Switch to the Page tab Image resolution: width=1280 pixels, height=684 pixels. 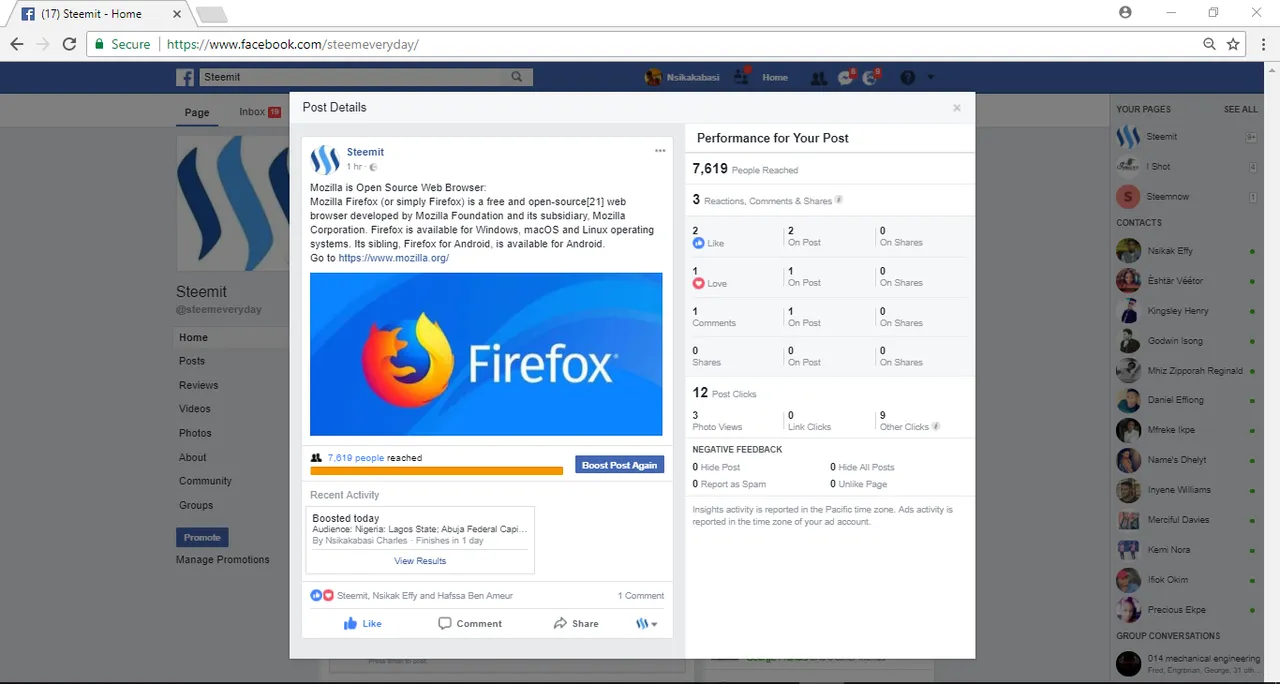pos(197,112)
